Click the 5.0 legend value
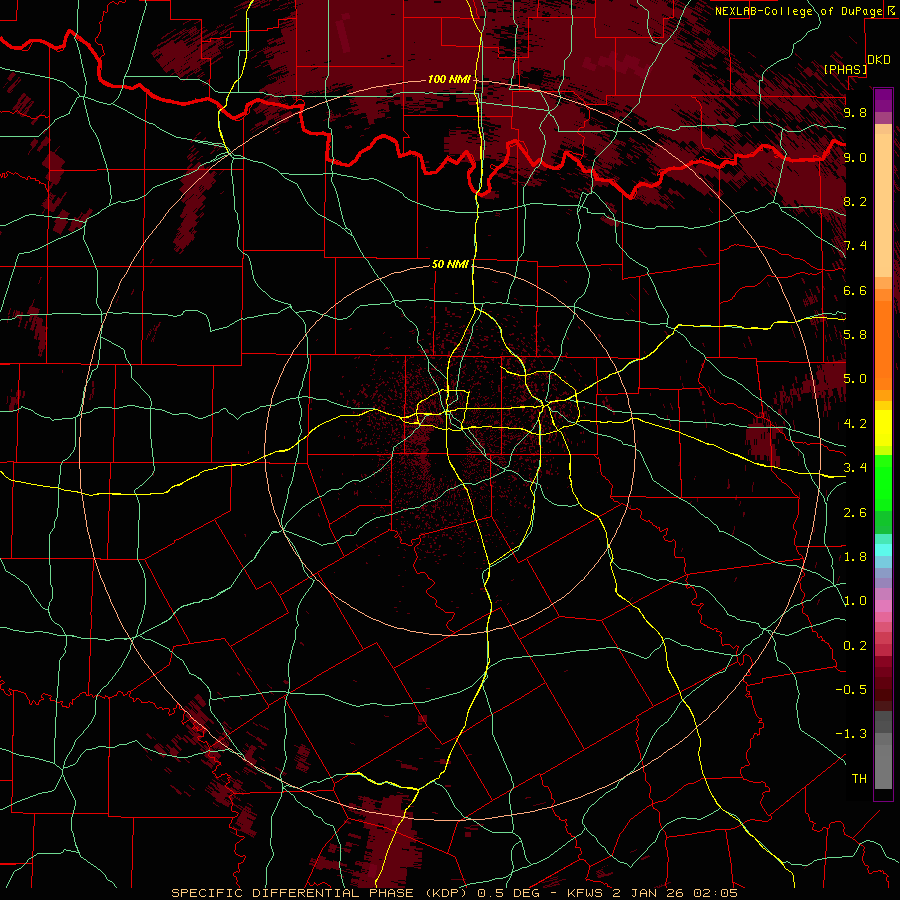900x900 pixels. pyautogui.click(x=855, y=379)
